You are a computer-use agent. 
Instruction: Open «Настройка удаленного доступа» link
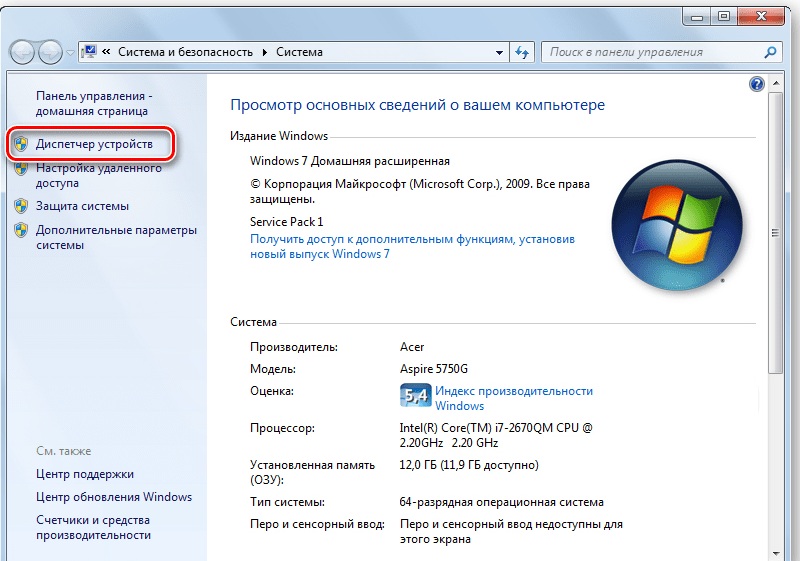tap(98, 175)
